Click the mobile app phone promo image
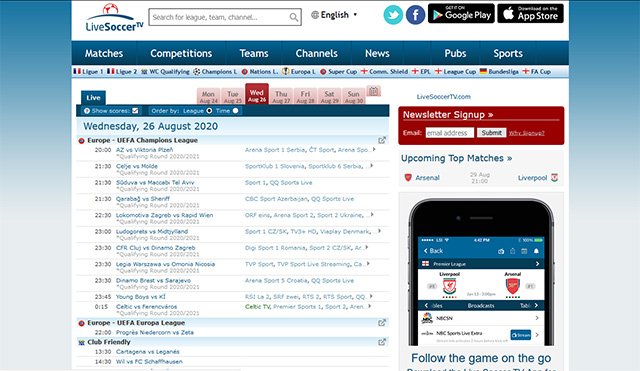 [481, 272]
